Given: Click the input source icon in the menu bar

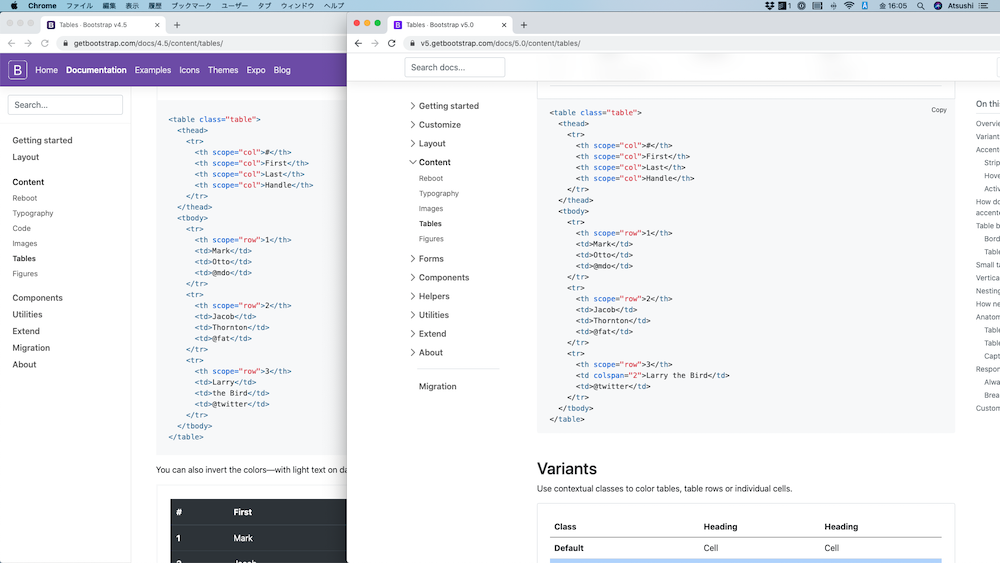Looking at the screenshot, I should 865,6.
